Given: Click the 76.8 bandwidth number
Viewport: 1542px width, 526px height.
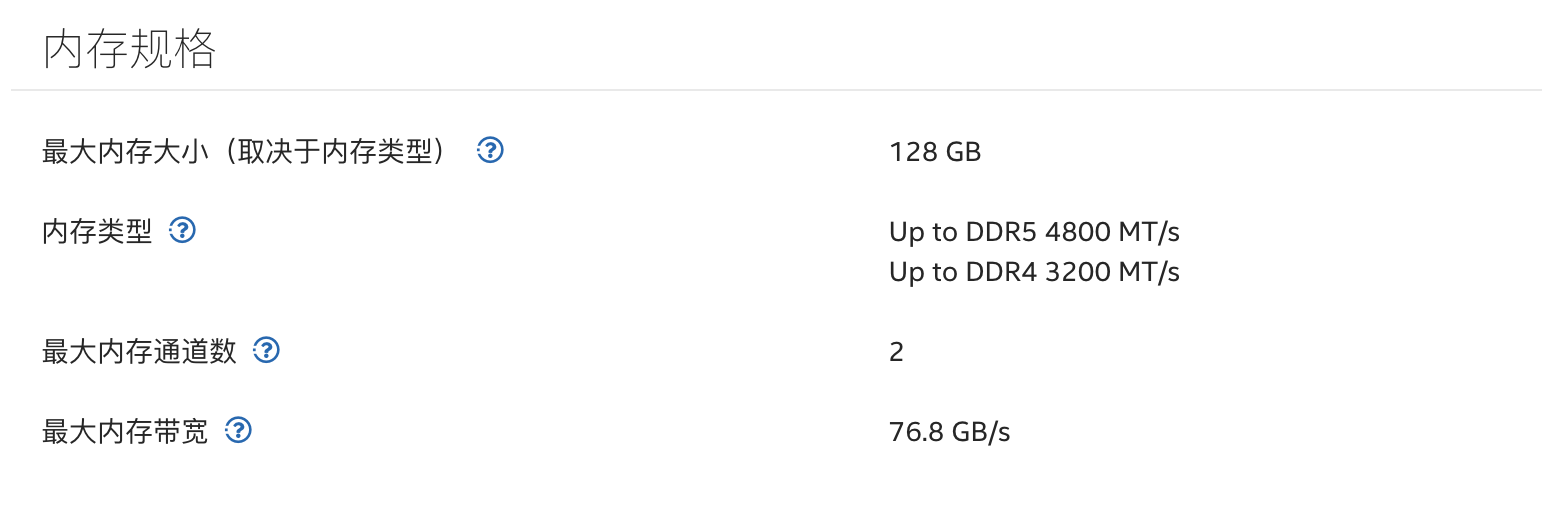Looking at the screenshot, I should (912, 432).
